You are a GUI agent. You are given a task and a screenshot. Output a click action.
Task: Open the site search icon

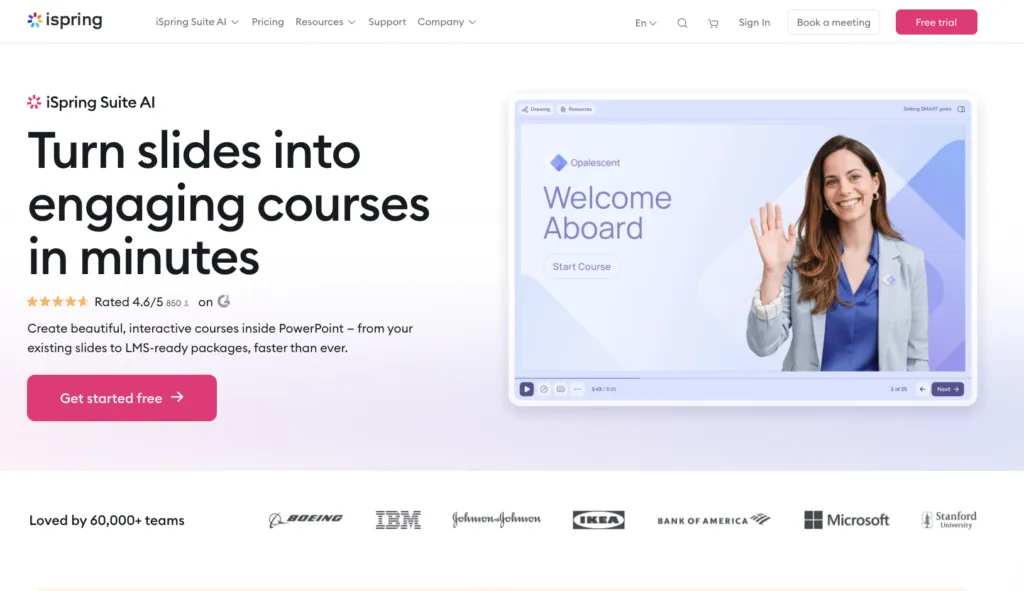682,23
